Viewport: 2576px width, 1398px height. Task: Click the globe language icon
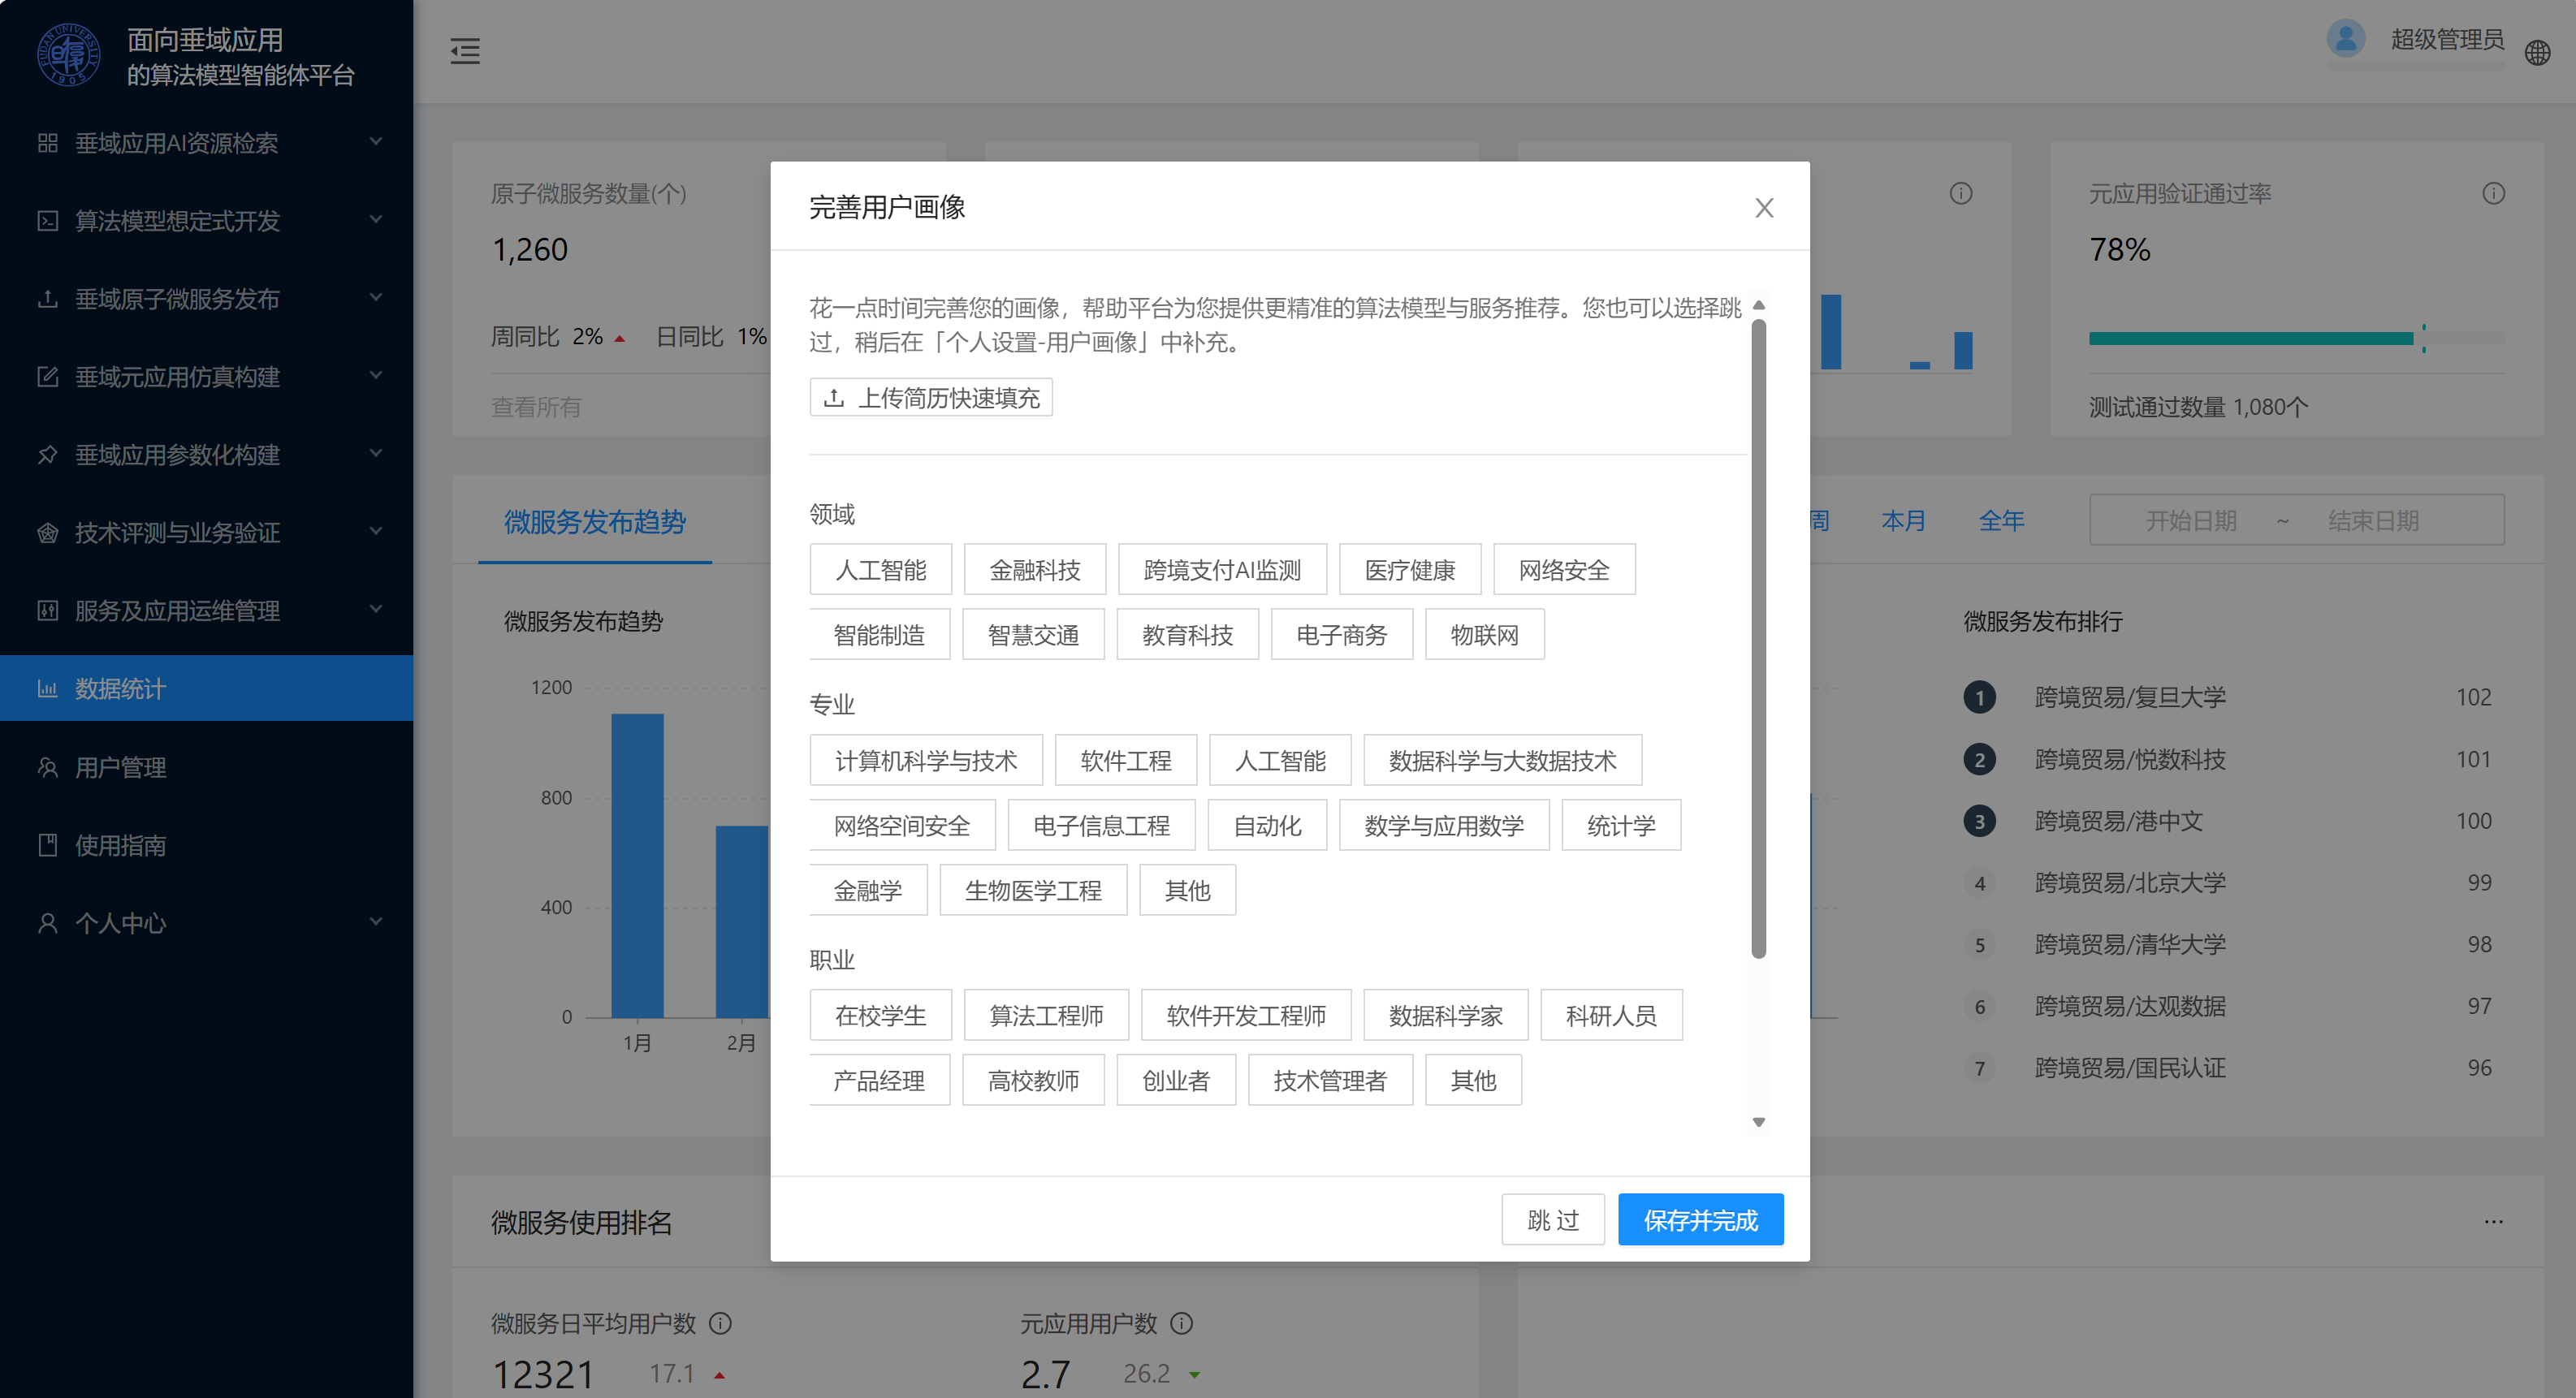[x=2537, y=52]
